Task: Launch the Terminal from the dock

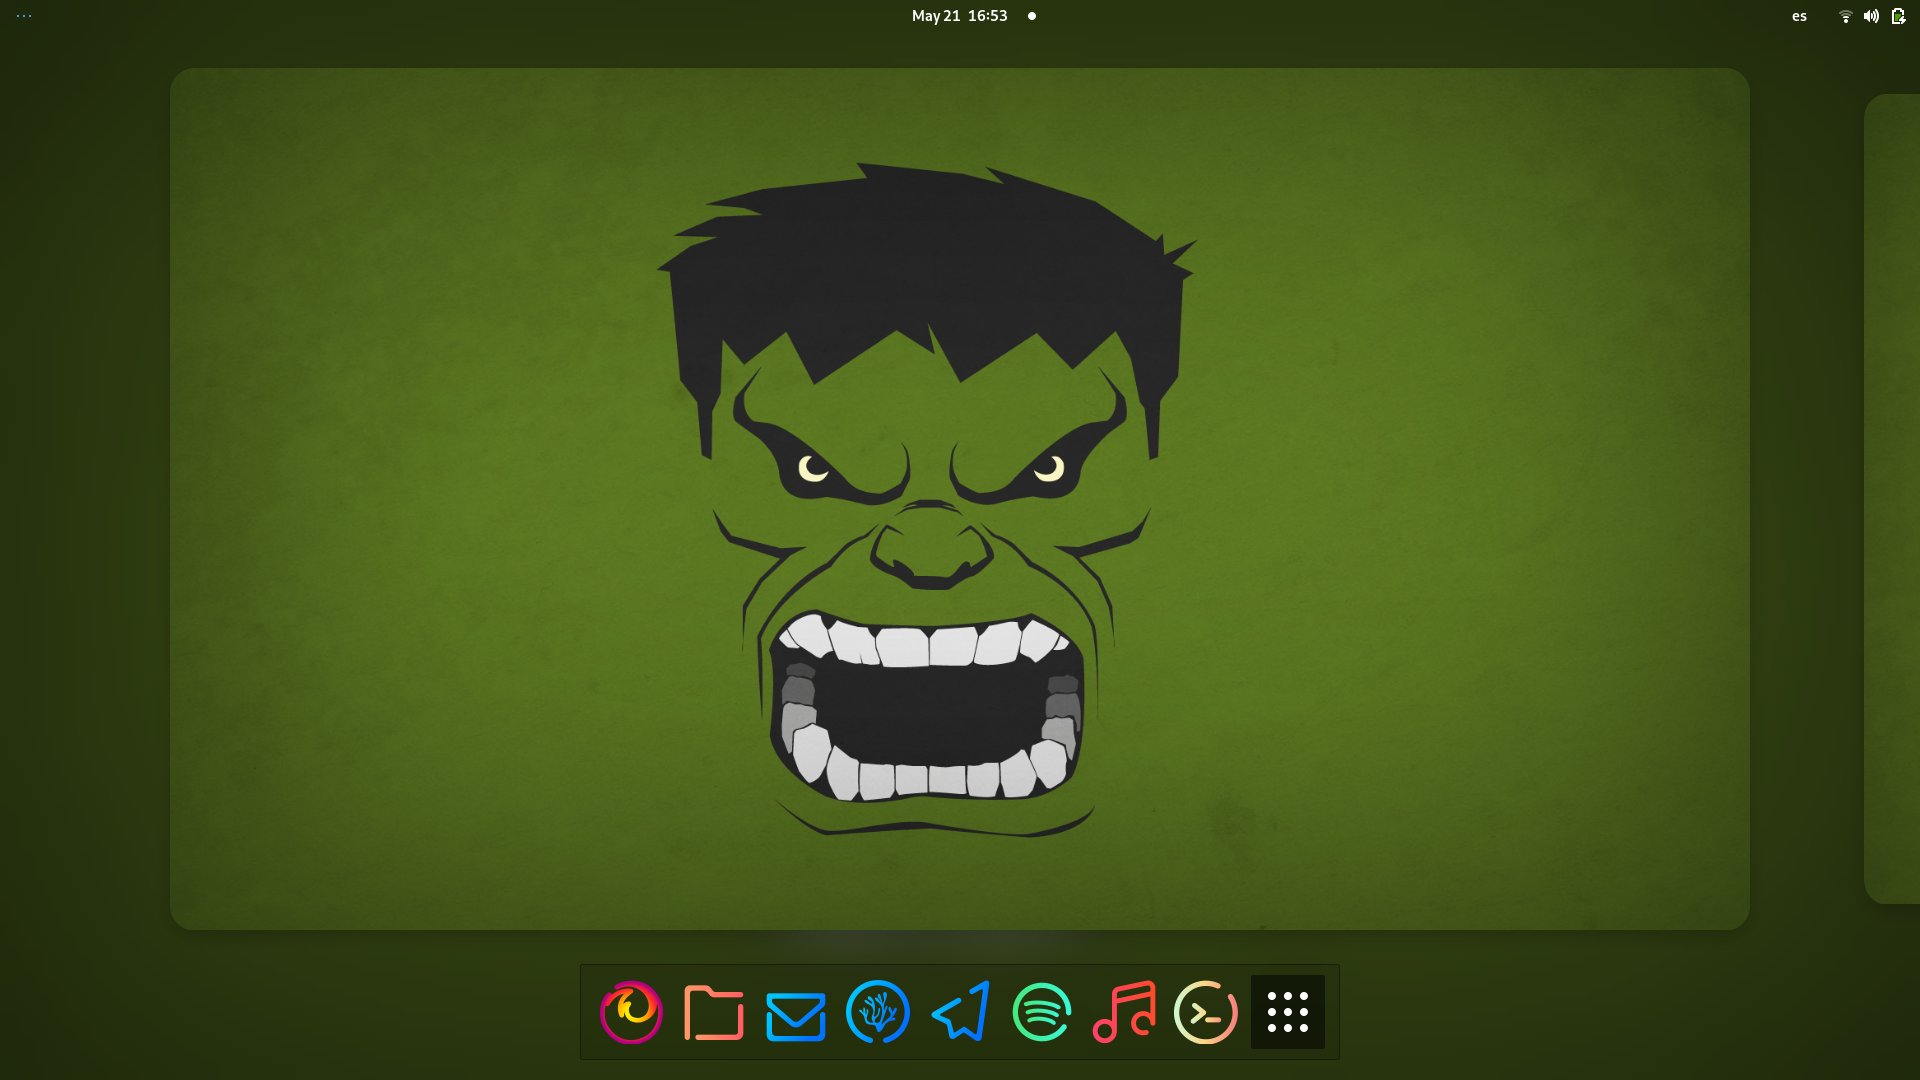Action: coord(1205,1012)
